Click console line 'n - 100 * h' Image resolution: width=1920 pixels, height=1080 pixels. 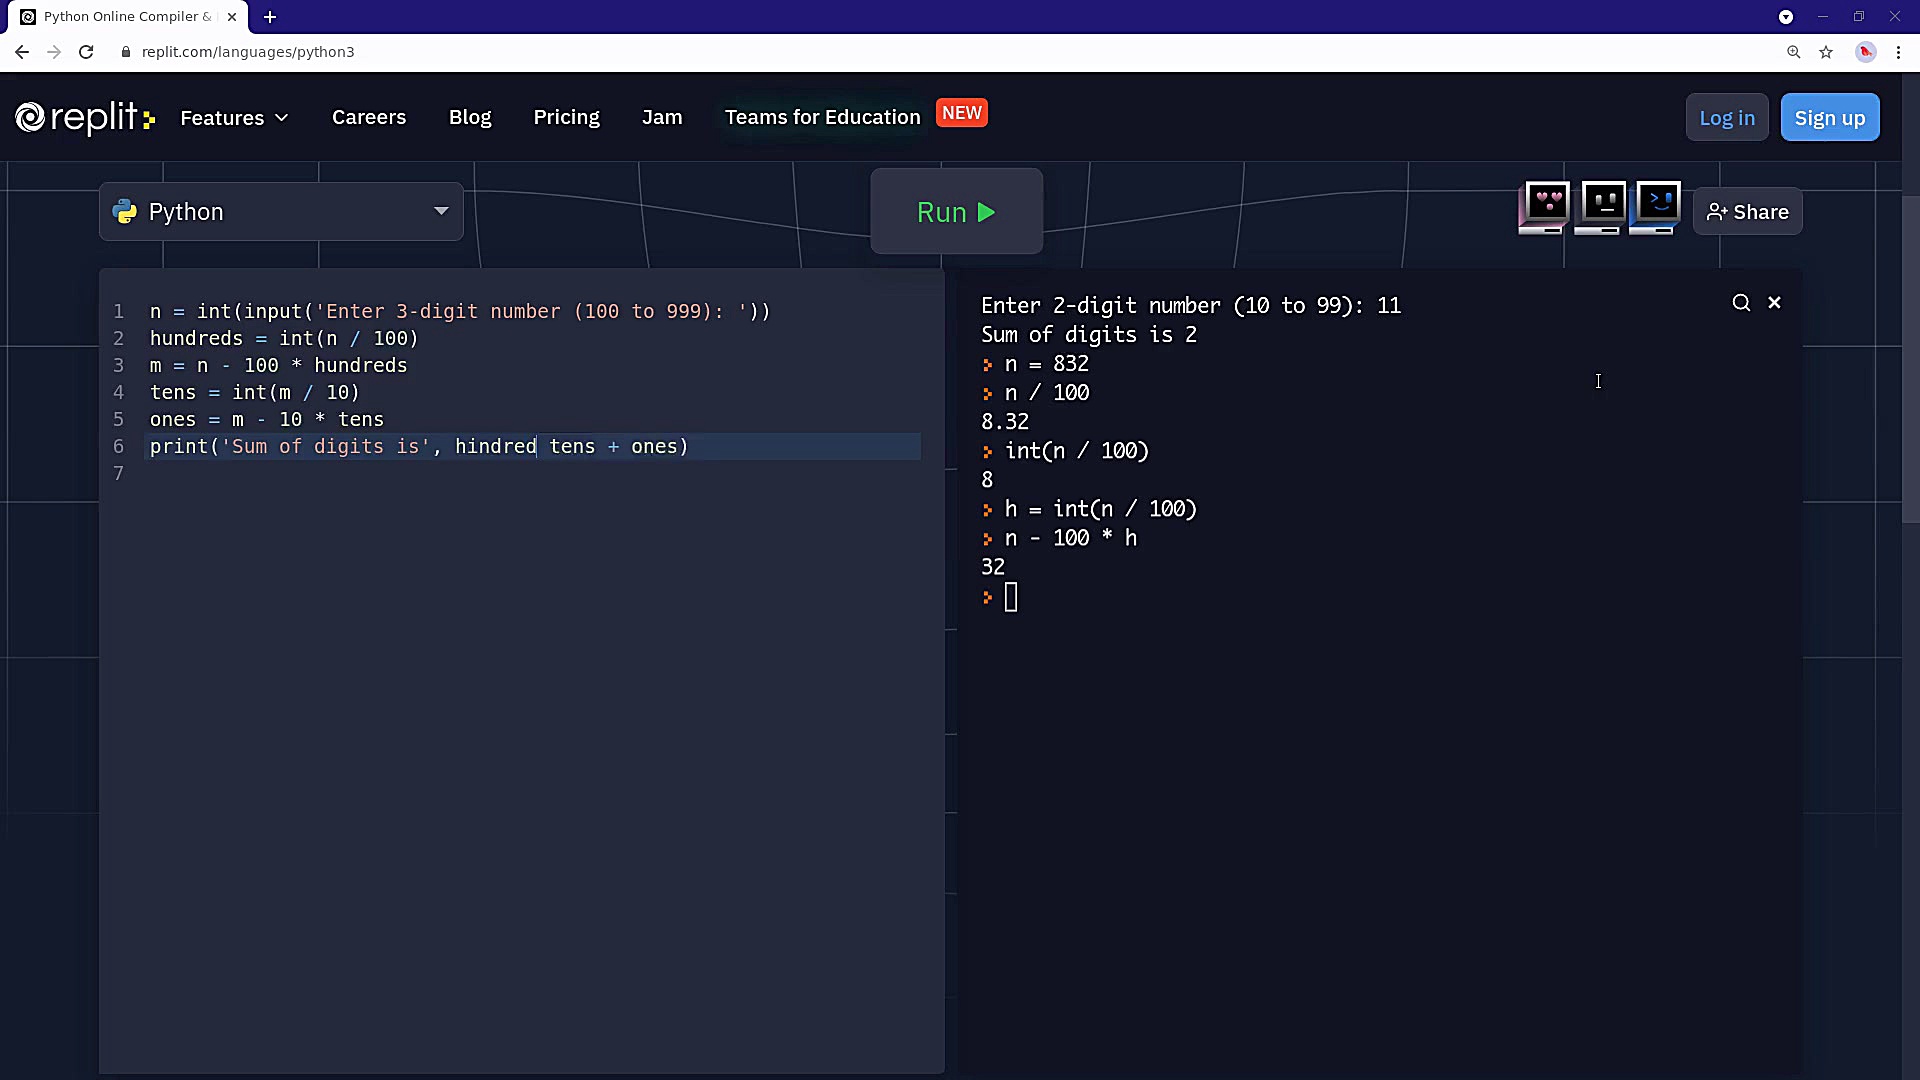click(1070, 538)
